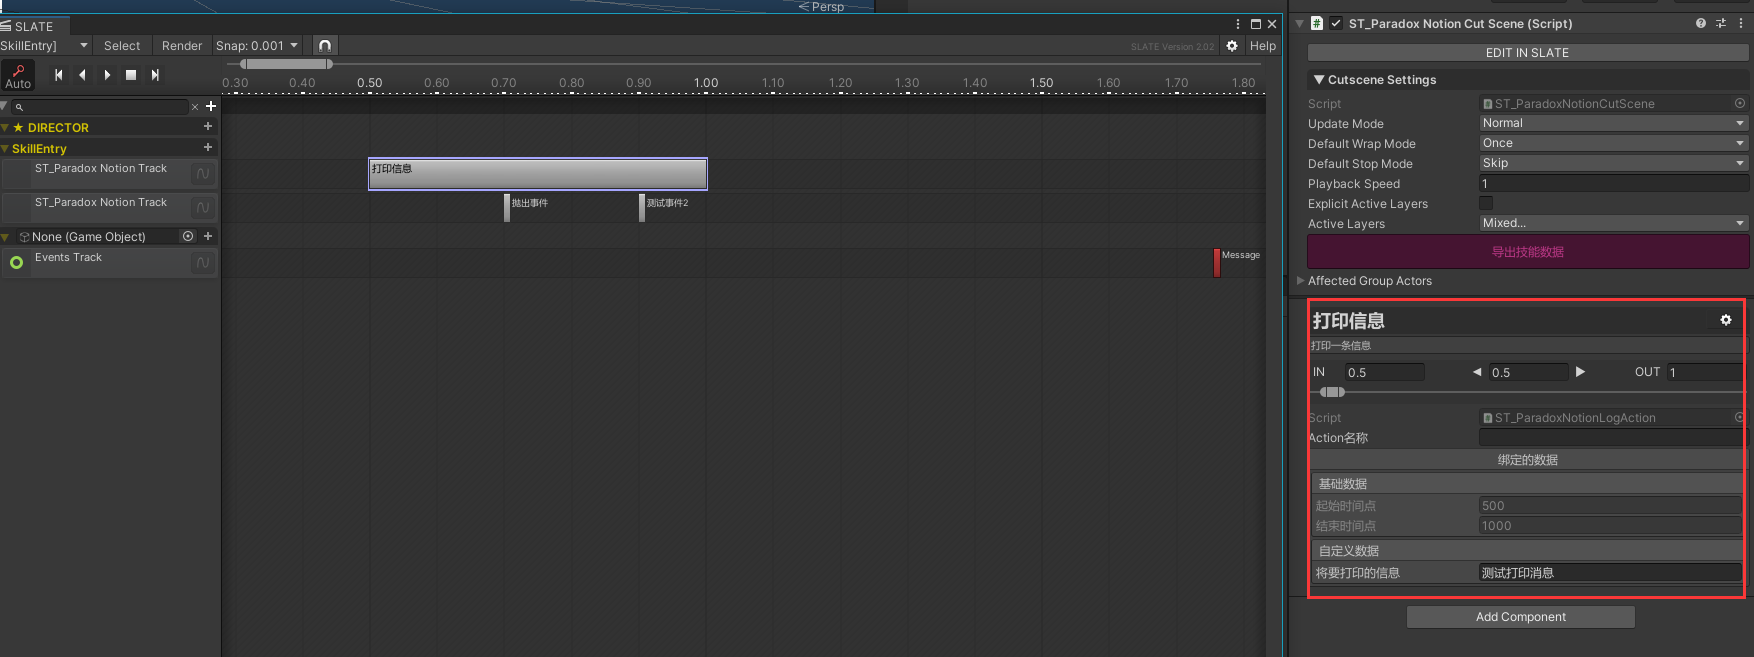The image size is (1754, 657).
Task: Open gear menu of 打印信息 clip
Action: [x=1726, y=320]
